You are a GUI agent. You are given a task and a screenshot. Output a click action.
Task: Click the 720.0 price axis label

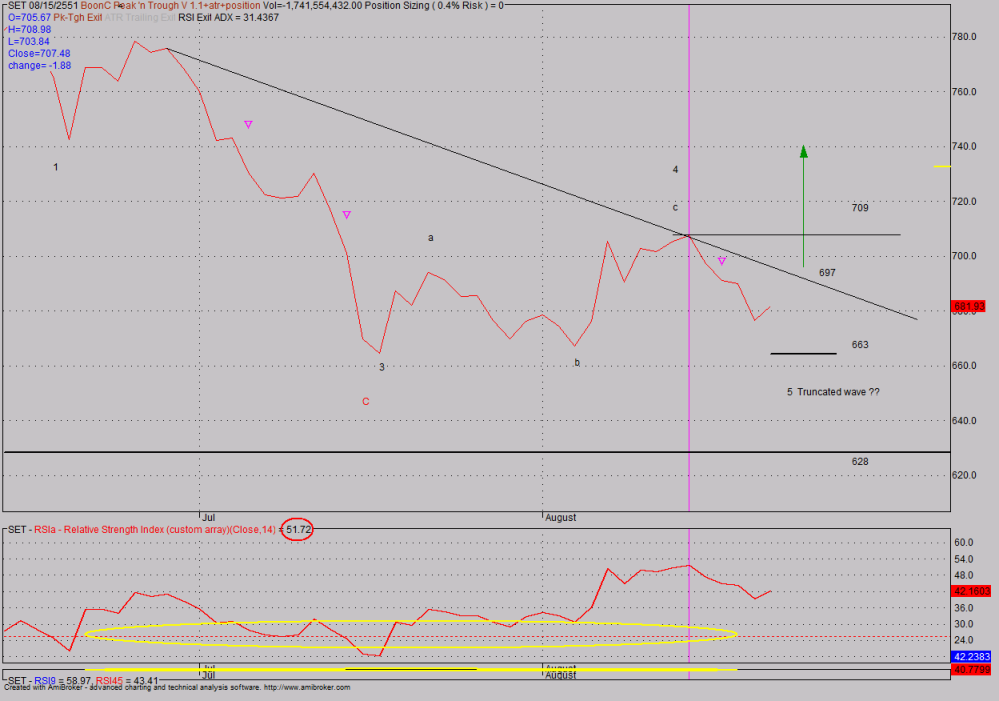[964, 201]
